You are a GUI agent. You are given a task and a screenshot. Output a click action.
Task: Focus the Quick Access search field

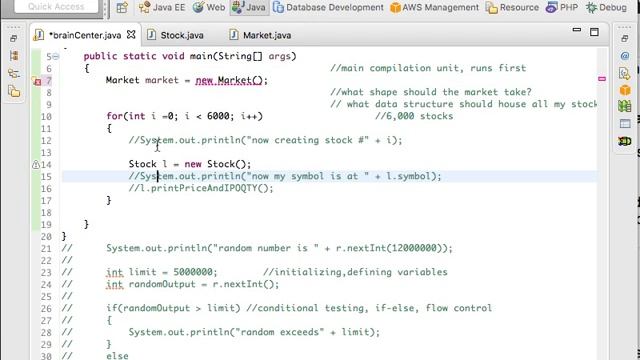(x=56, y=6)
